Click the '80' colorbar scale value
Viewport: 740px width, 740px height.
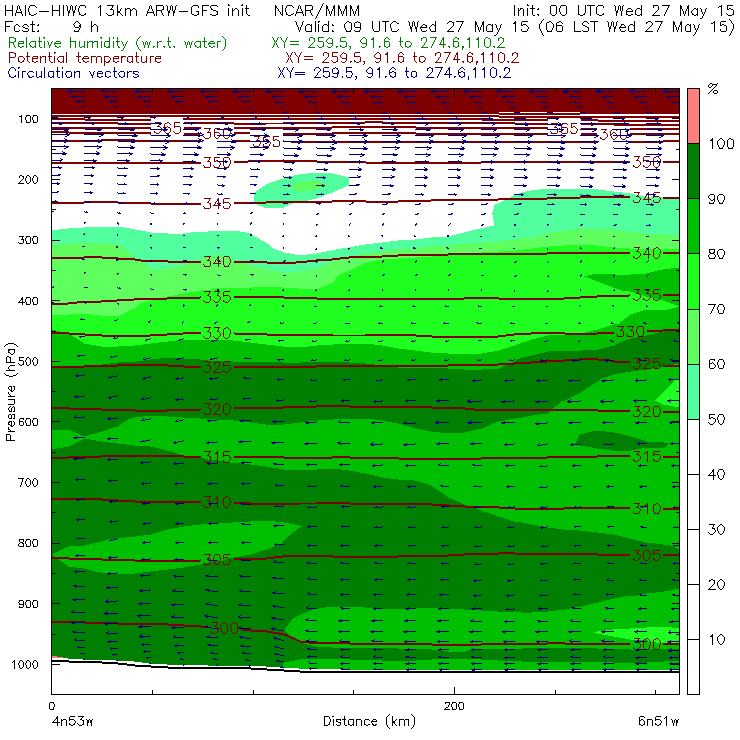tap(716, 254)
